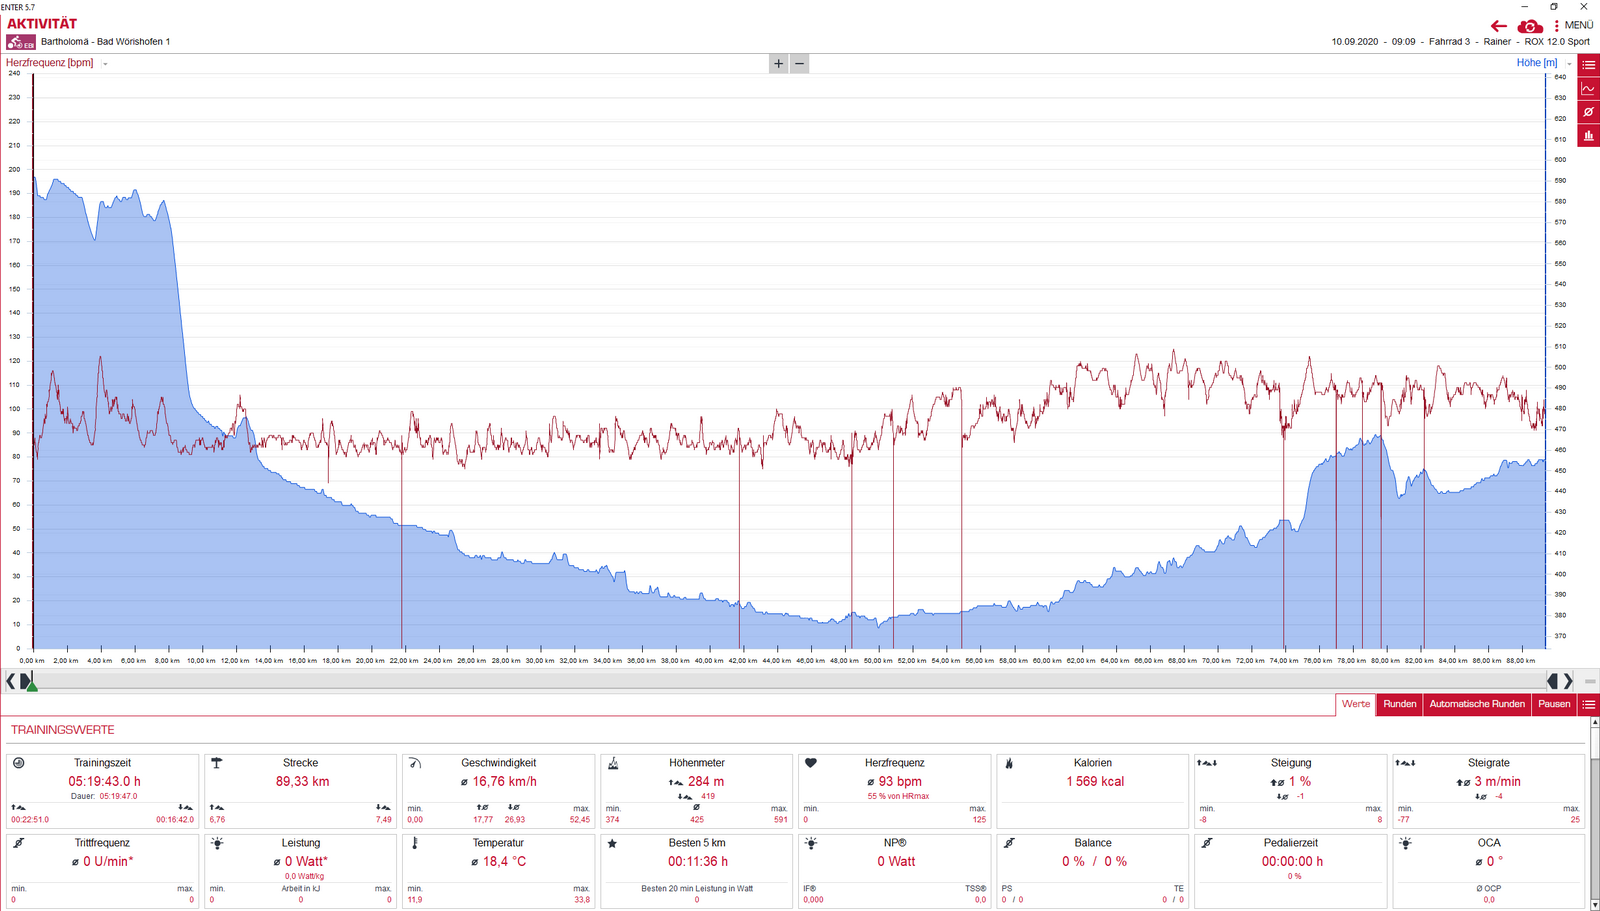Screen dimensions: 1600x911
Task: Click the e-bike sport type icon
Action: [x=20, y=42]
